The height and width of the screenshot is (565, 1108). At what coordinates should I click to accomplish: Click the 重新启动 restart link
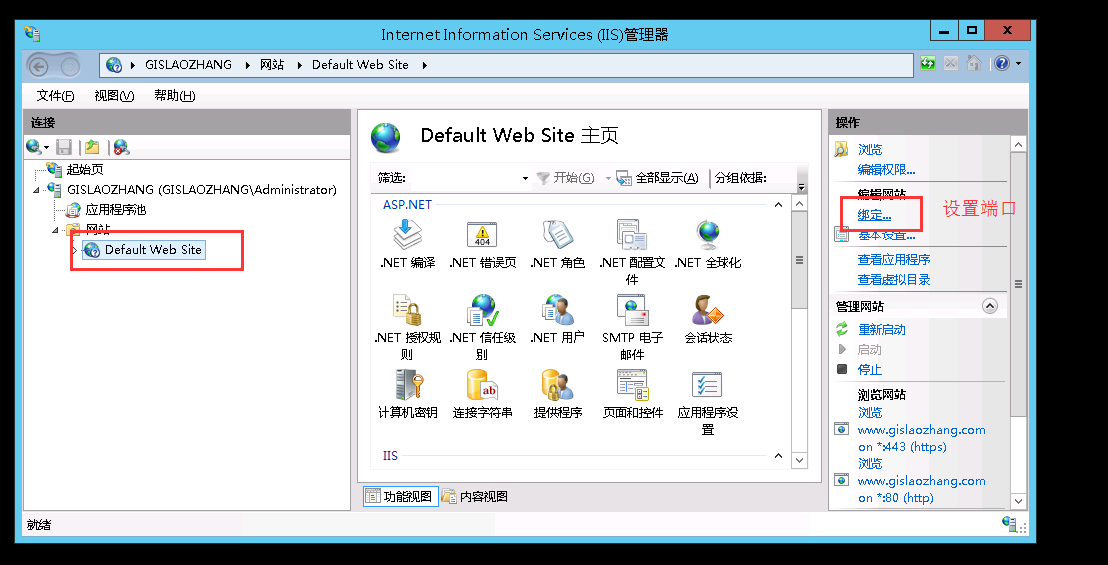881,329
